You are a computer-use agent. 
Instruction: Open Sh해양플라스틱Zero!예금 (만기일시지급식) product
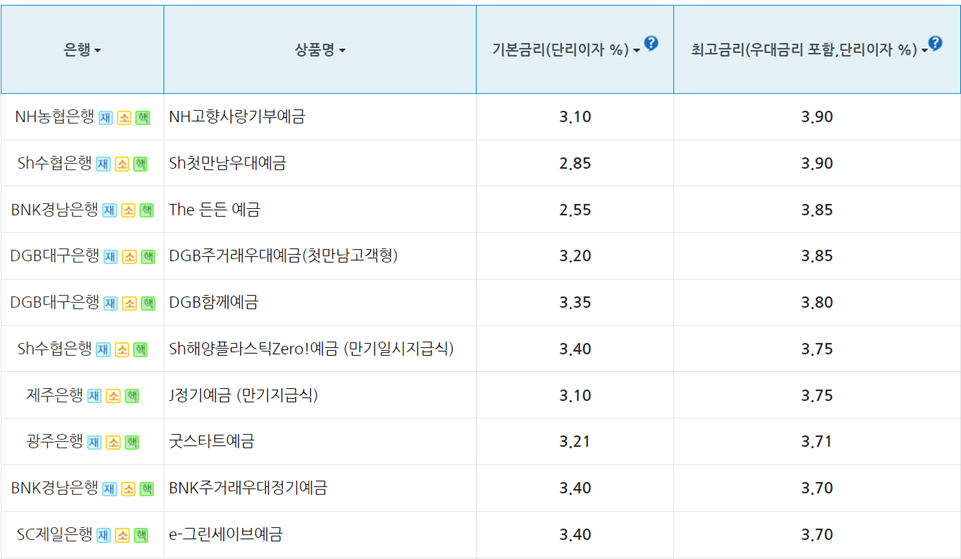311,349
